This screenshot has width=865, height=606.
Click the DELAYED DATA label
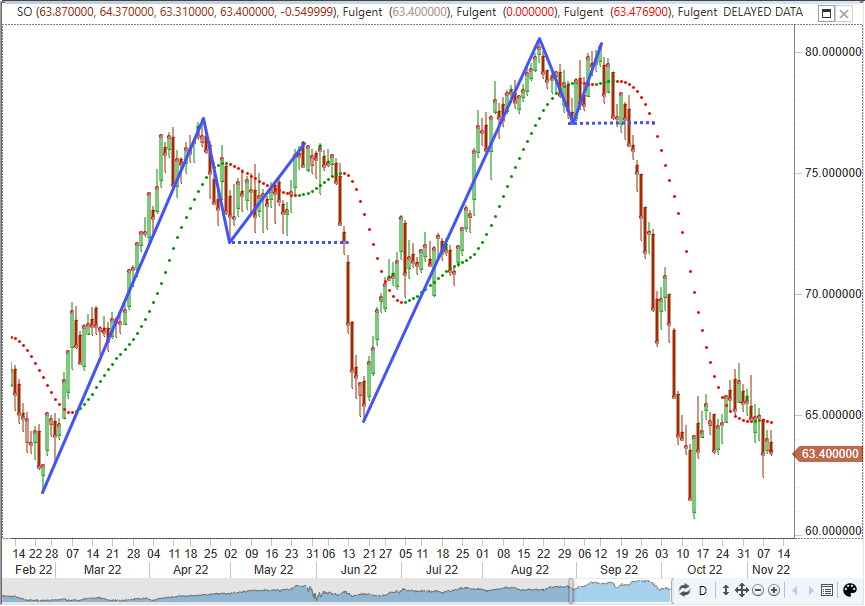(x=763, y=12)
